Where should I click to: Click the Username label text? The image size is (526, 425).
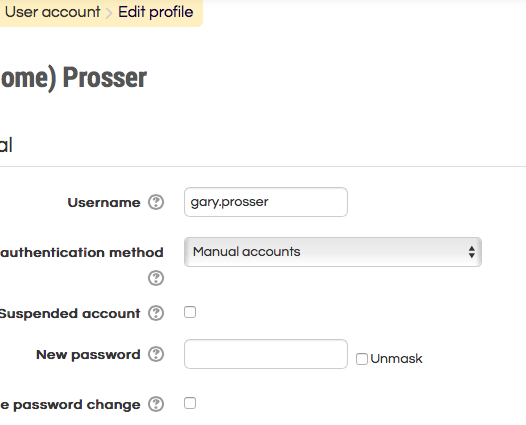(x=104, y=203)
